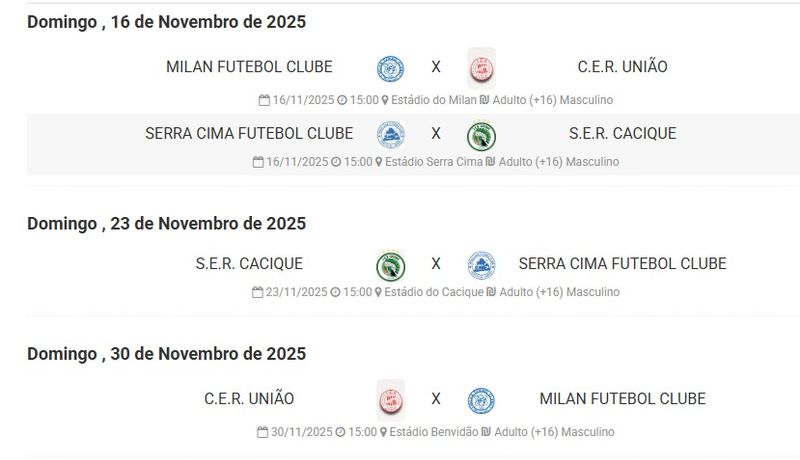This screenshot has width=800, height=460.
Task: Click Domingo, 30 de Novembro de 2025 heading
Action: 166,354
